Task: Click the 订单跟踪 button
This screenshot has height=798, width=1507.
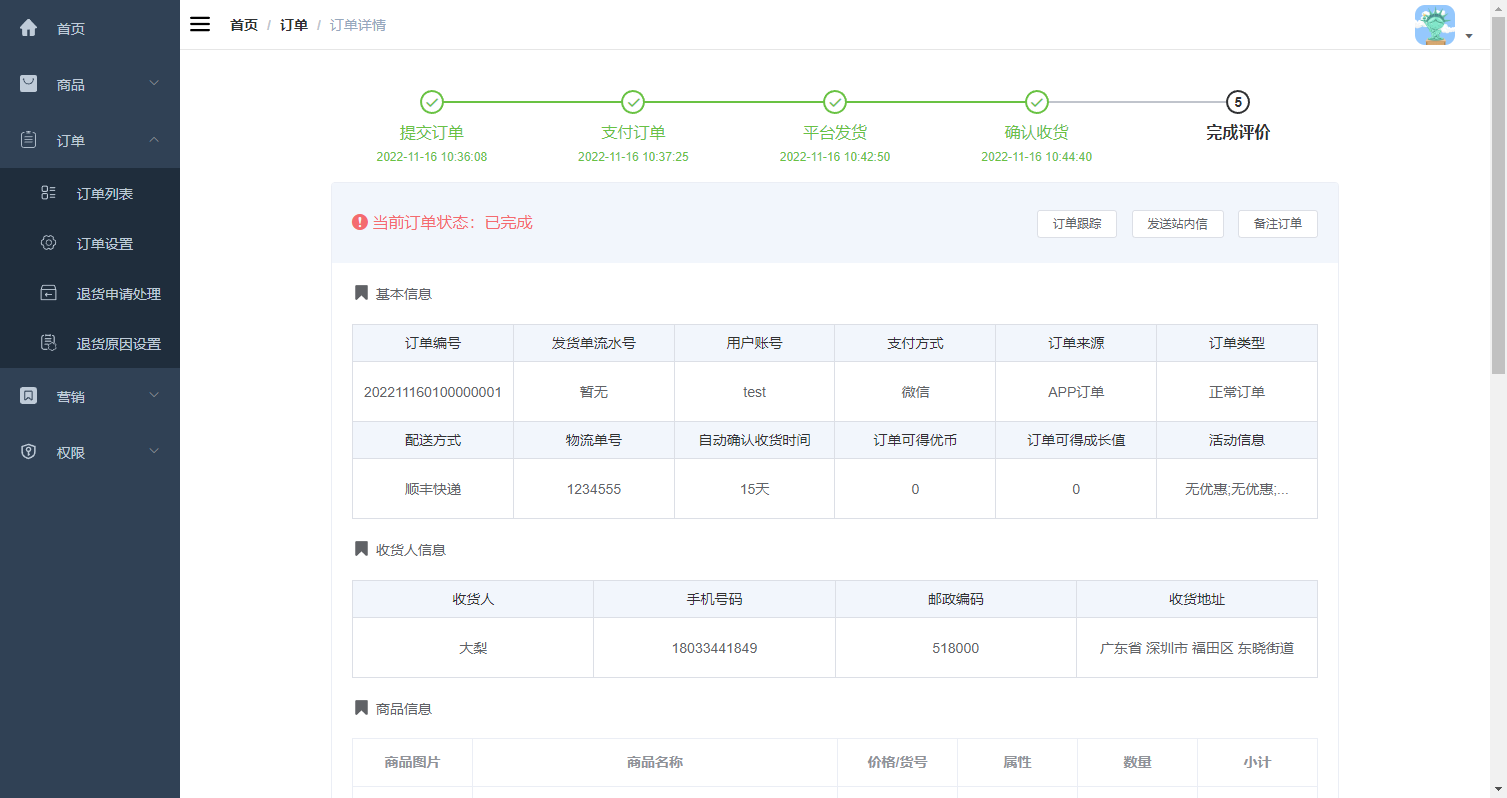Action: (x=1077, y=224)
